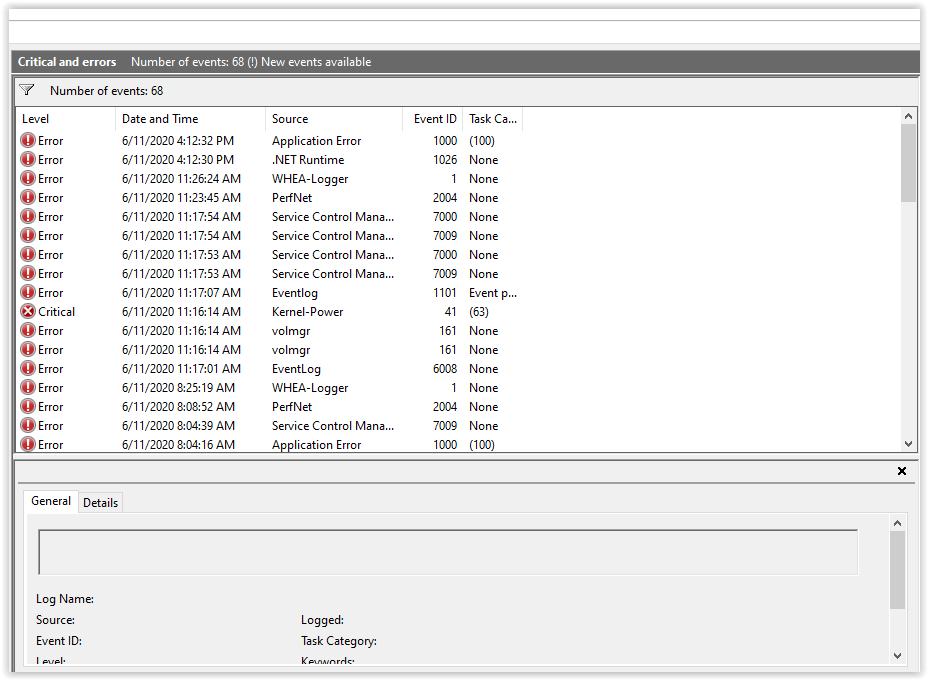The height and width of the screenshot is (680, 928).
Task: Select the 'Event p...' task category cell
Action: point(492,292)
